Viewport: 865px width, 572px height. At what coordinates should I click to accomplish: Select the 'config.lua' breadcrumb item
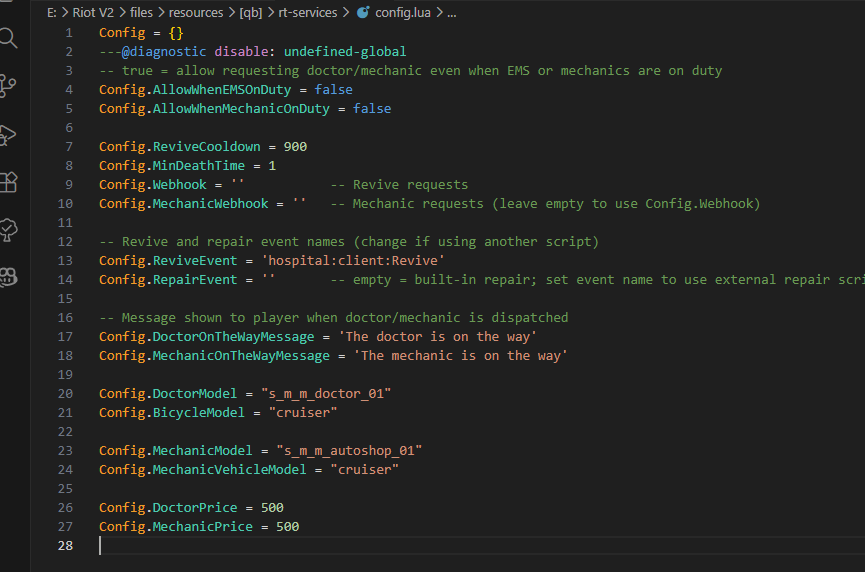(x=403, y=12)
